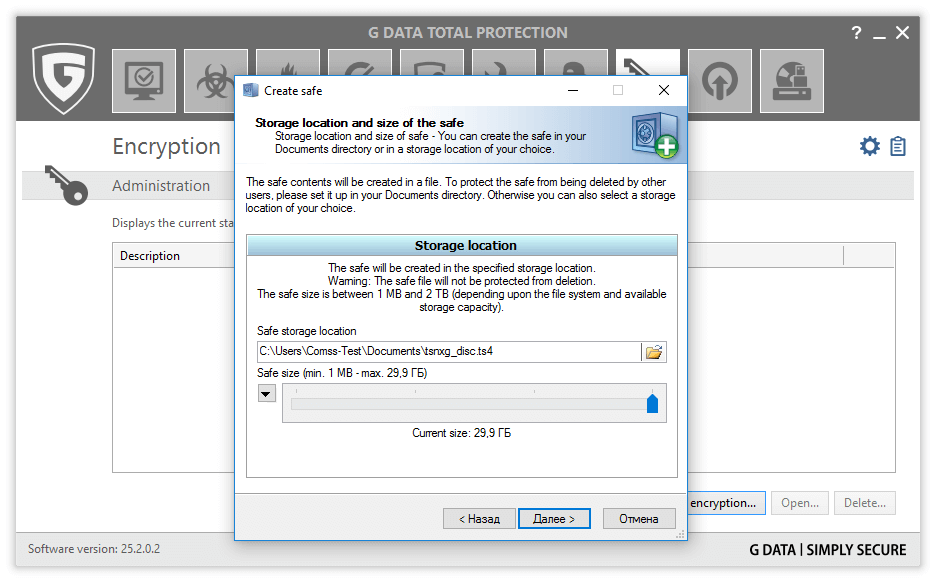The height and width of the screenshot is (582, 936).
Task: Click the safe size slider handle
Action: click(652, 404)
